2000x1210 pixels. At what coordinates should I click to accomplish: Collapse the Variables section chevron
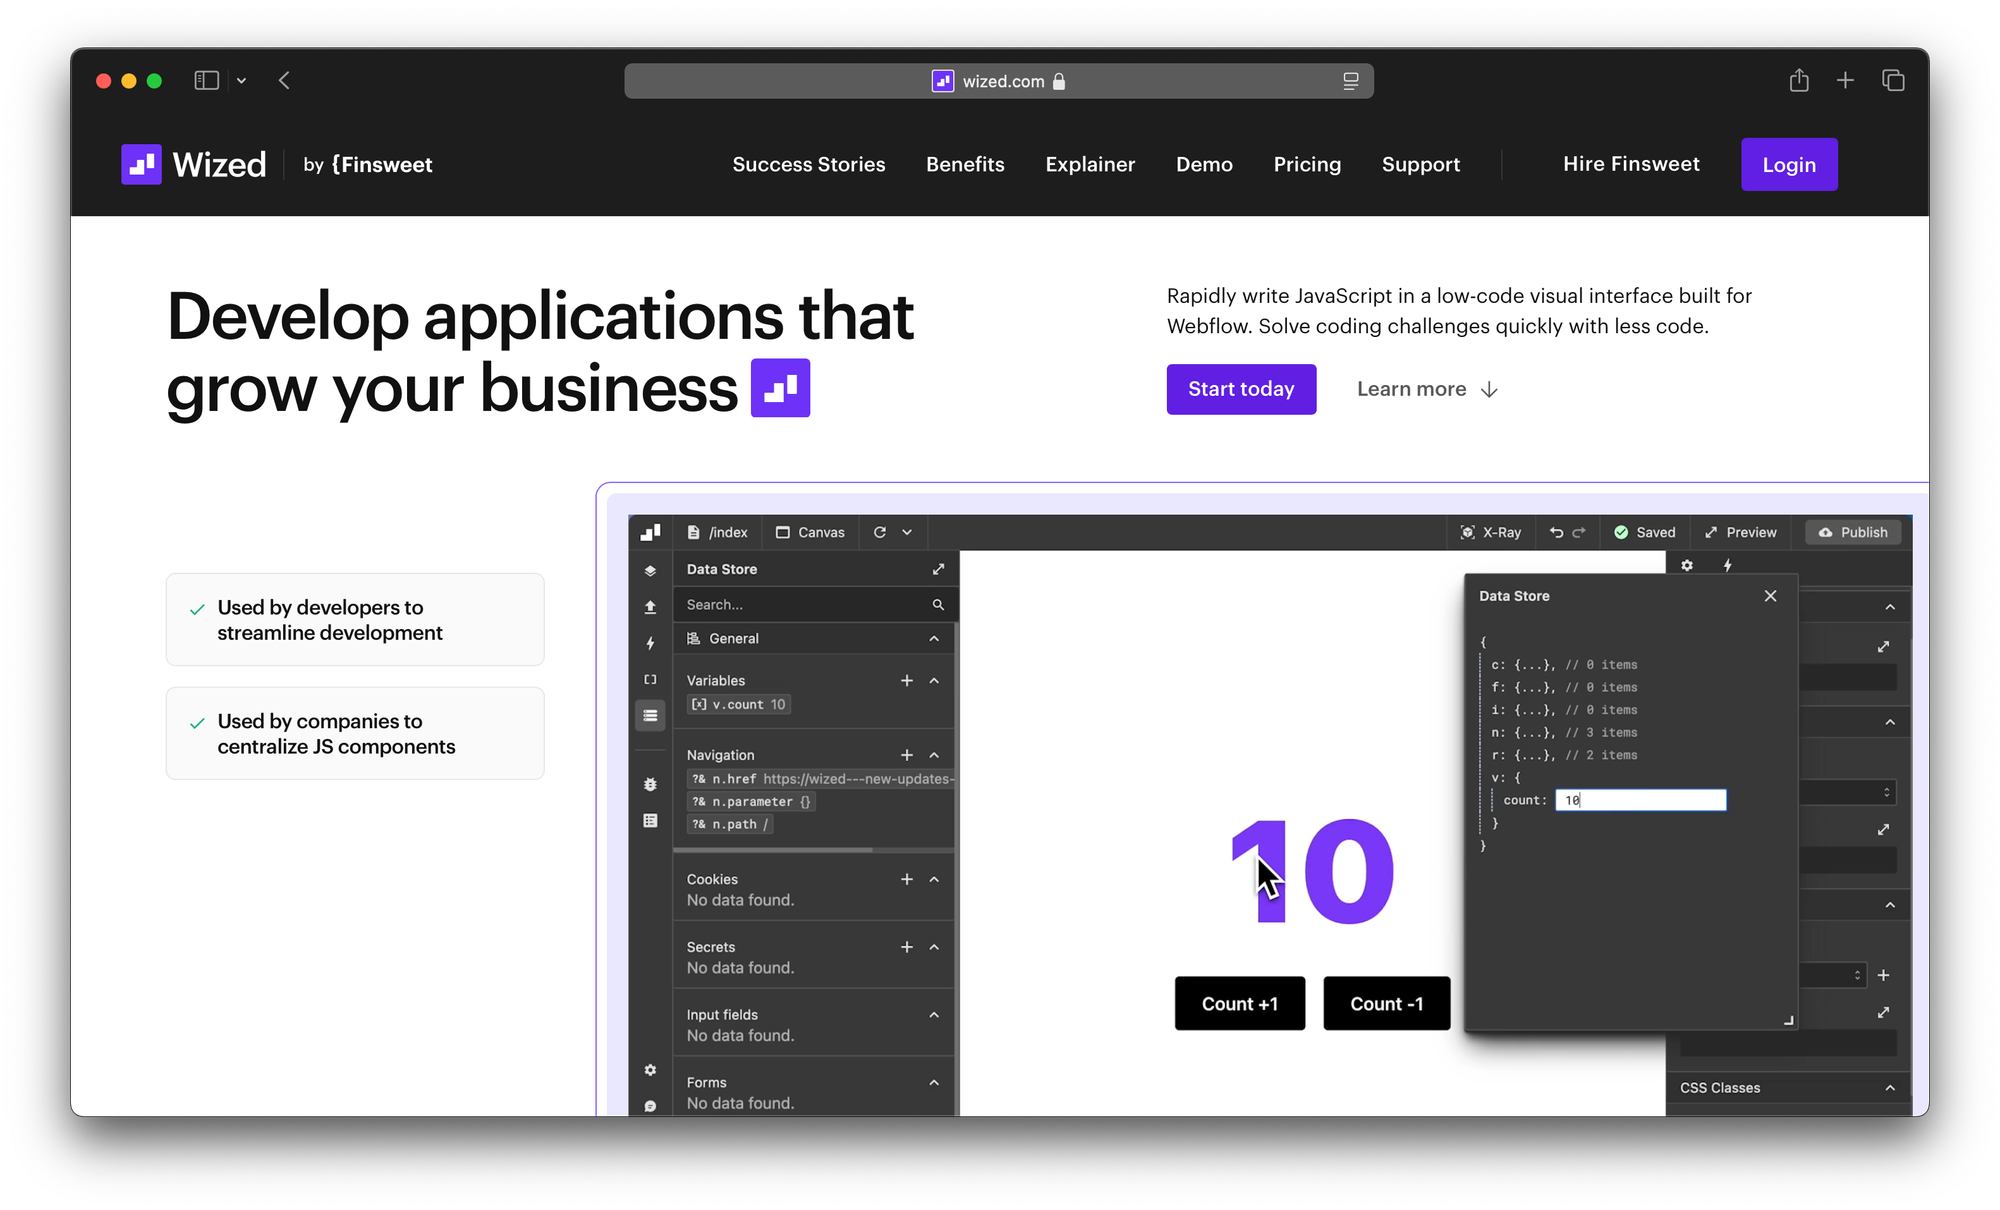934,680
